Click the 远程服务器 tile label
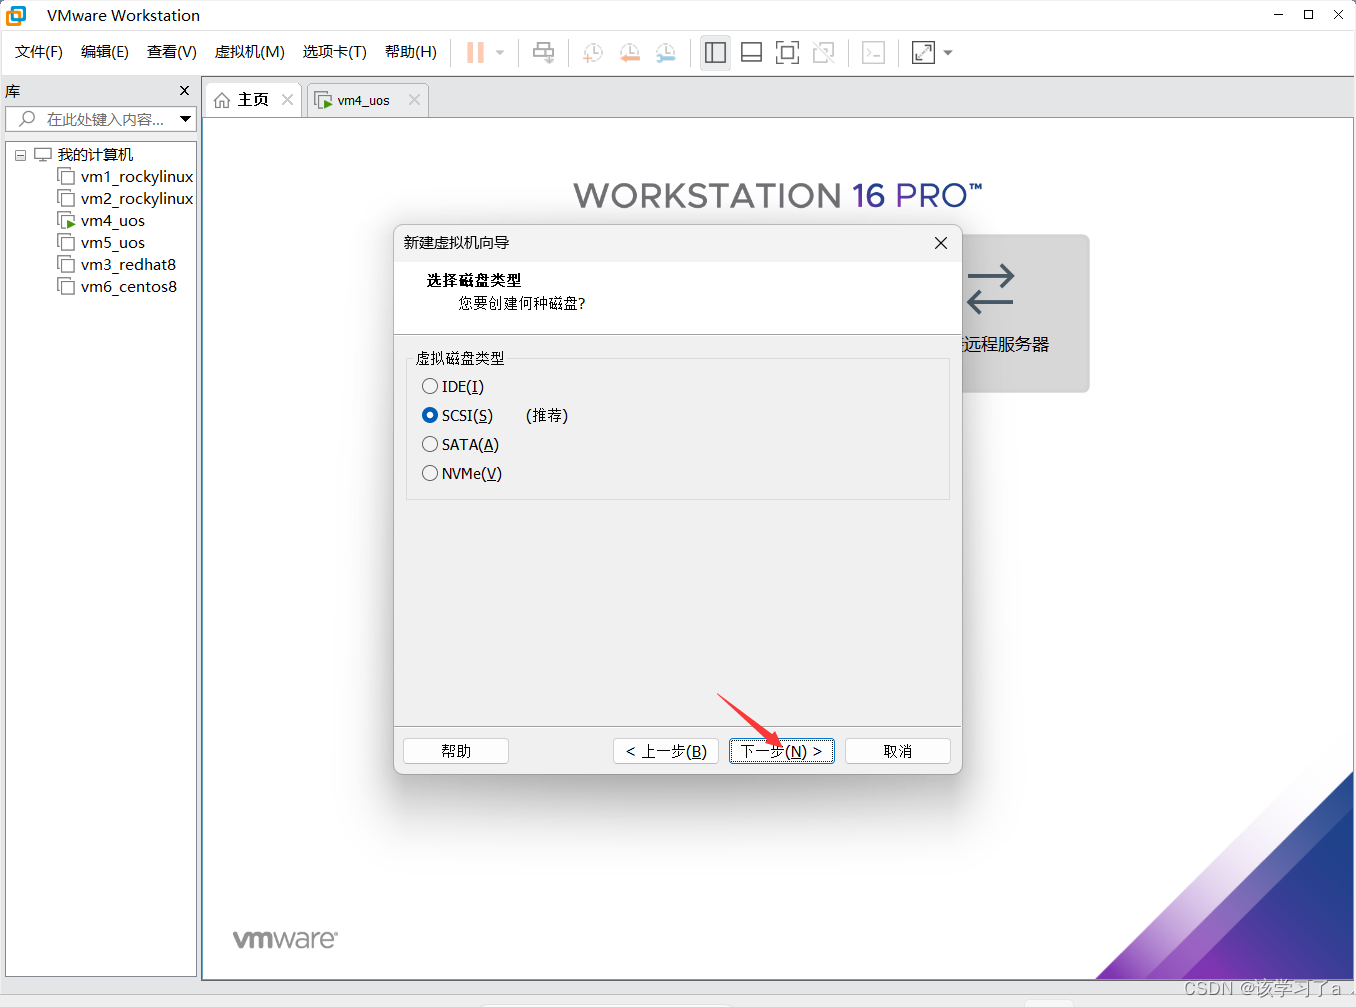 click(x=1006, y=345)
